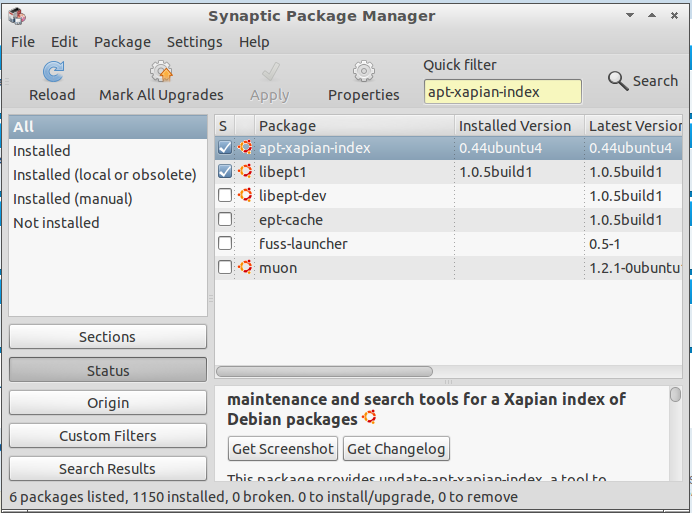Click the Apply checkmark icon

[270, 72]
